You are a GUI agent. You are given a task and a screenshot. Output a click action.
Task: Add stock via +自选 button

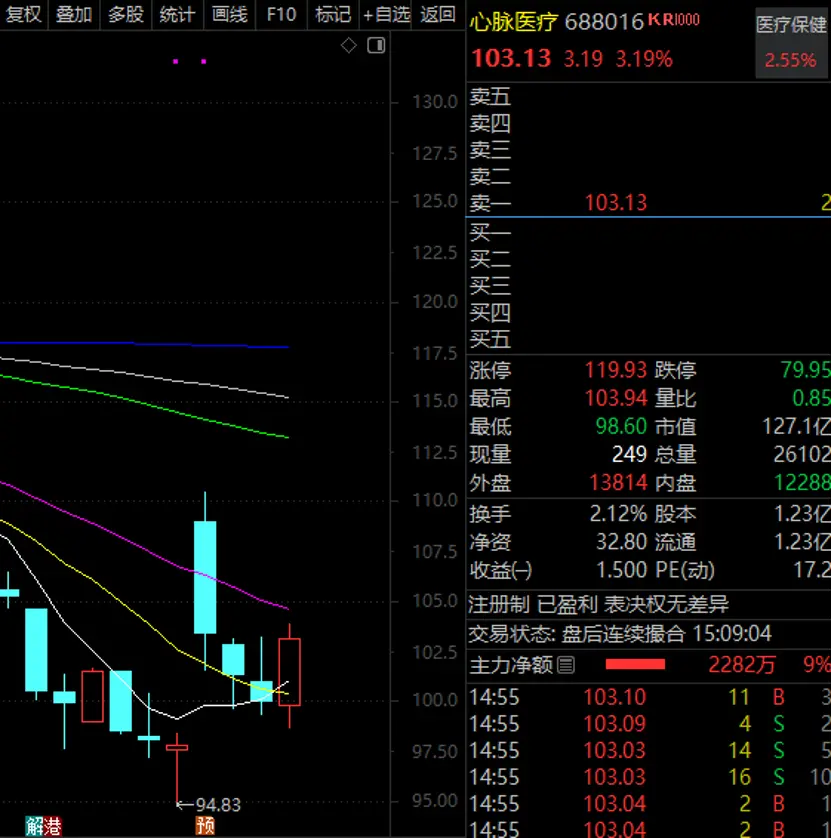[x=387, y=14]
